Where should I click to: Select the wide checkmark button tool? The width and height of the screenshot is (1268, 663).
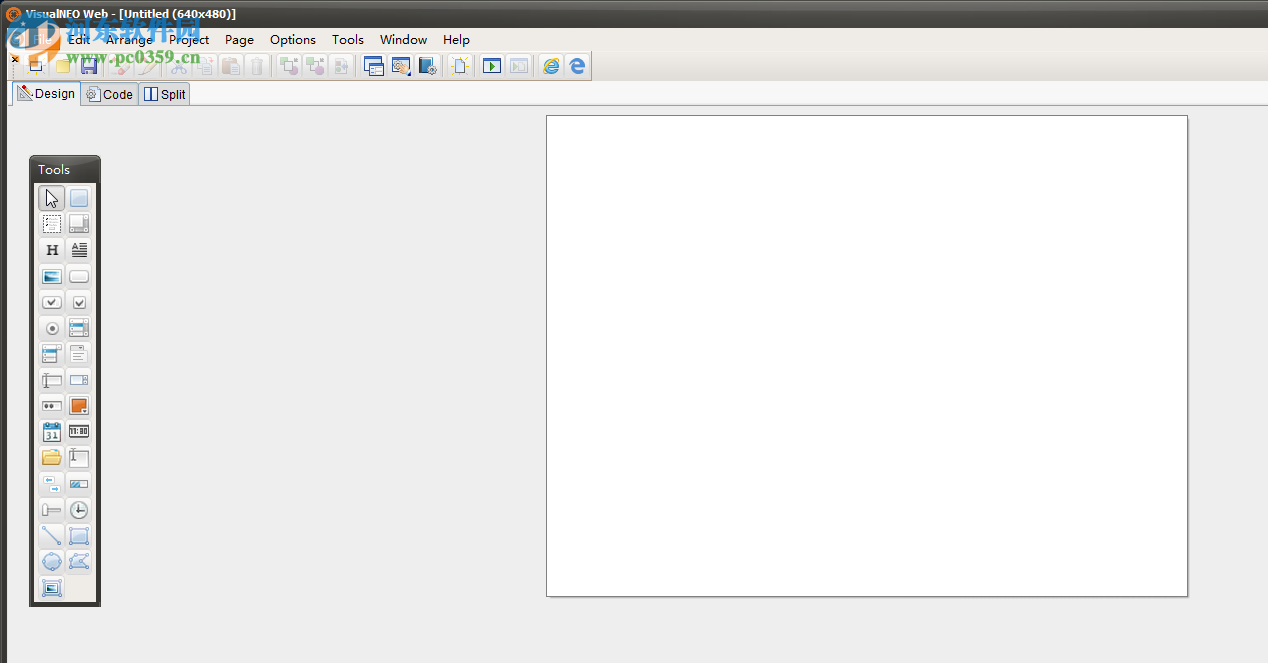point(52,302)
